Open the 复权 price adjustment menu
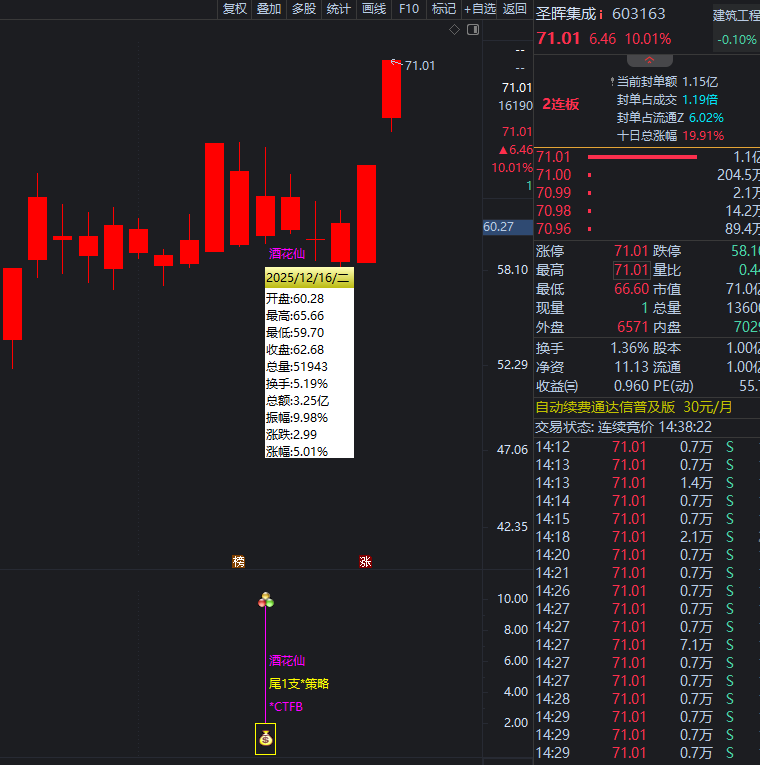The width and height of the screenshot is (760, 765). (x=234, y=9)
